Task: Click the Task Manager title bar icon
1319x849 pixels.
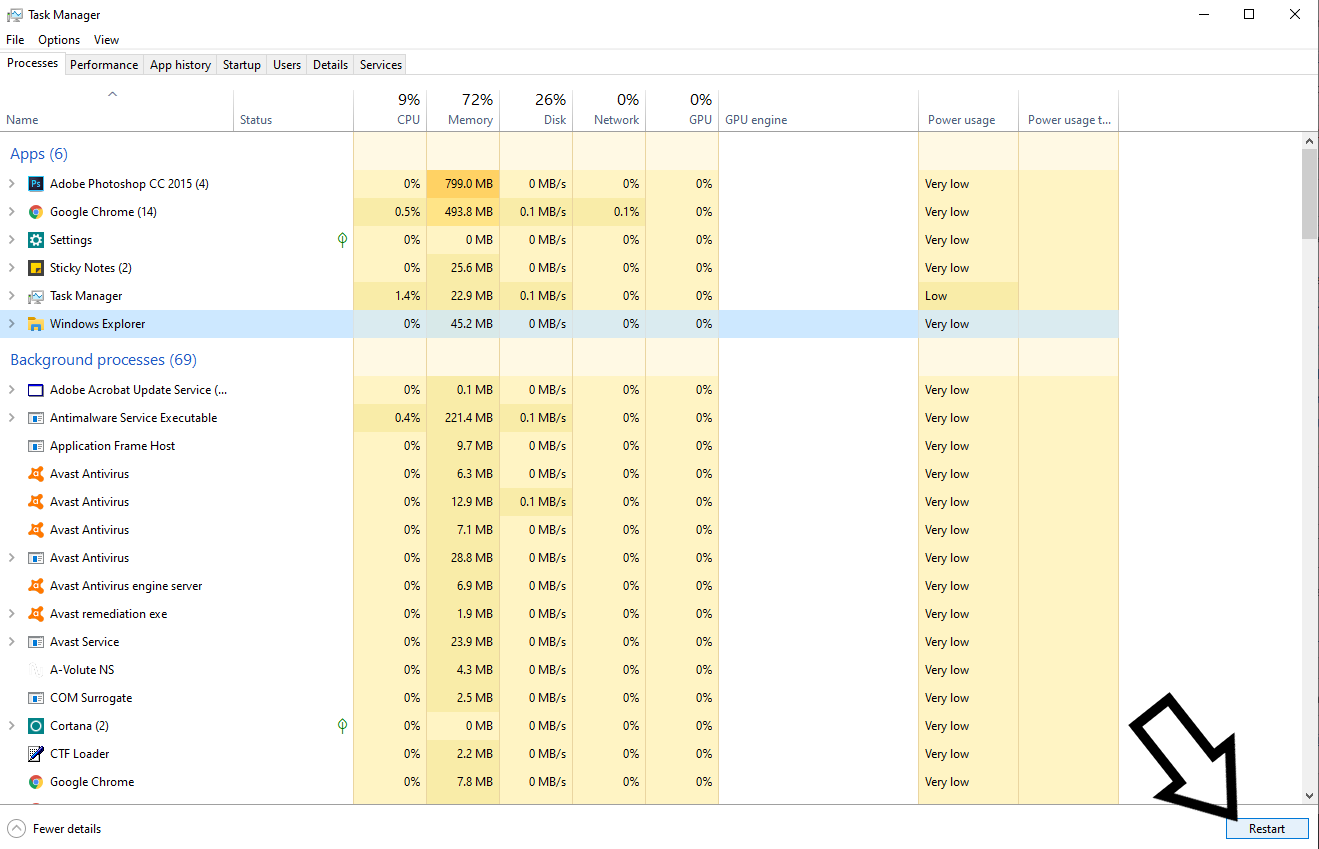Action: point(15,15)
